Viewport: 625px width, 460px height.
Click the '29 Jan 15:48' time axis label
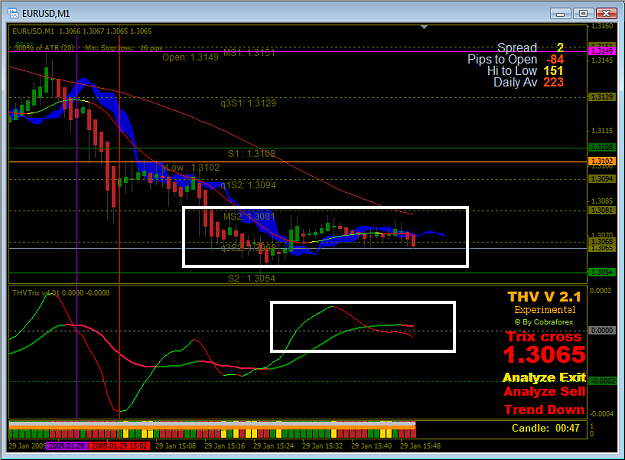421,446
